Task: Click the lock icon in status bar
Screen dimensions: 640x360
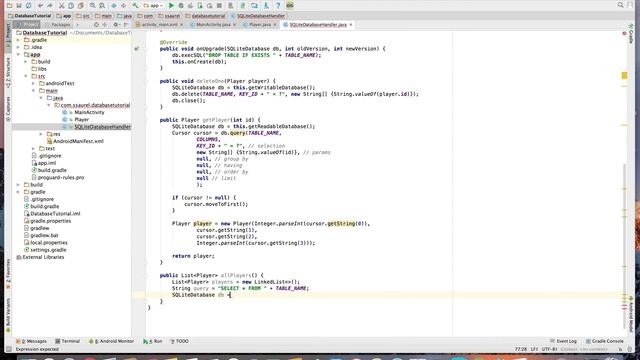Action: click(620, 349)
